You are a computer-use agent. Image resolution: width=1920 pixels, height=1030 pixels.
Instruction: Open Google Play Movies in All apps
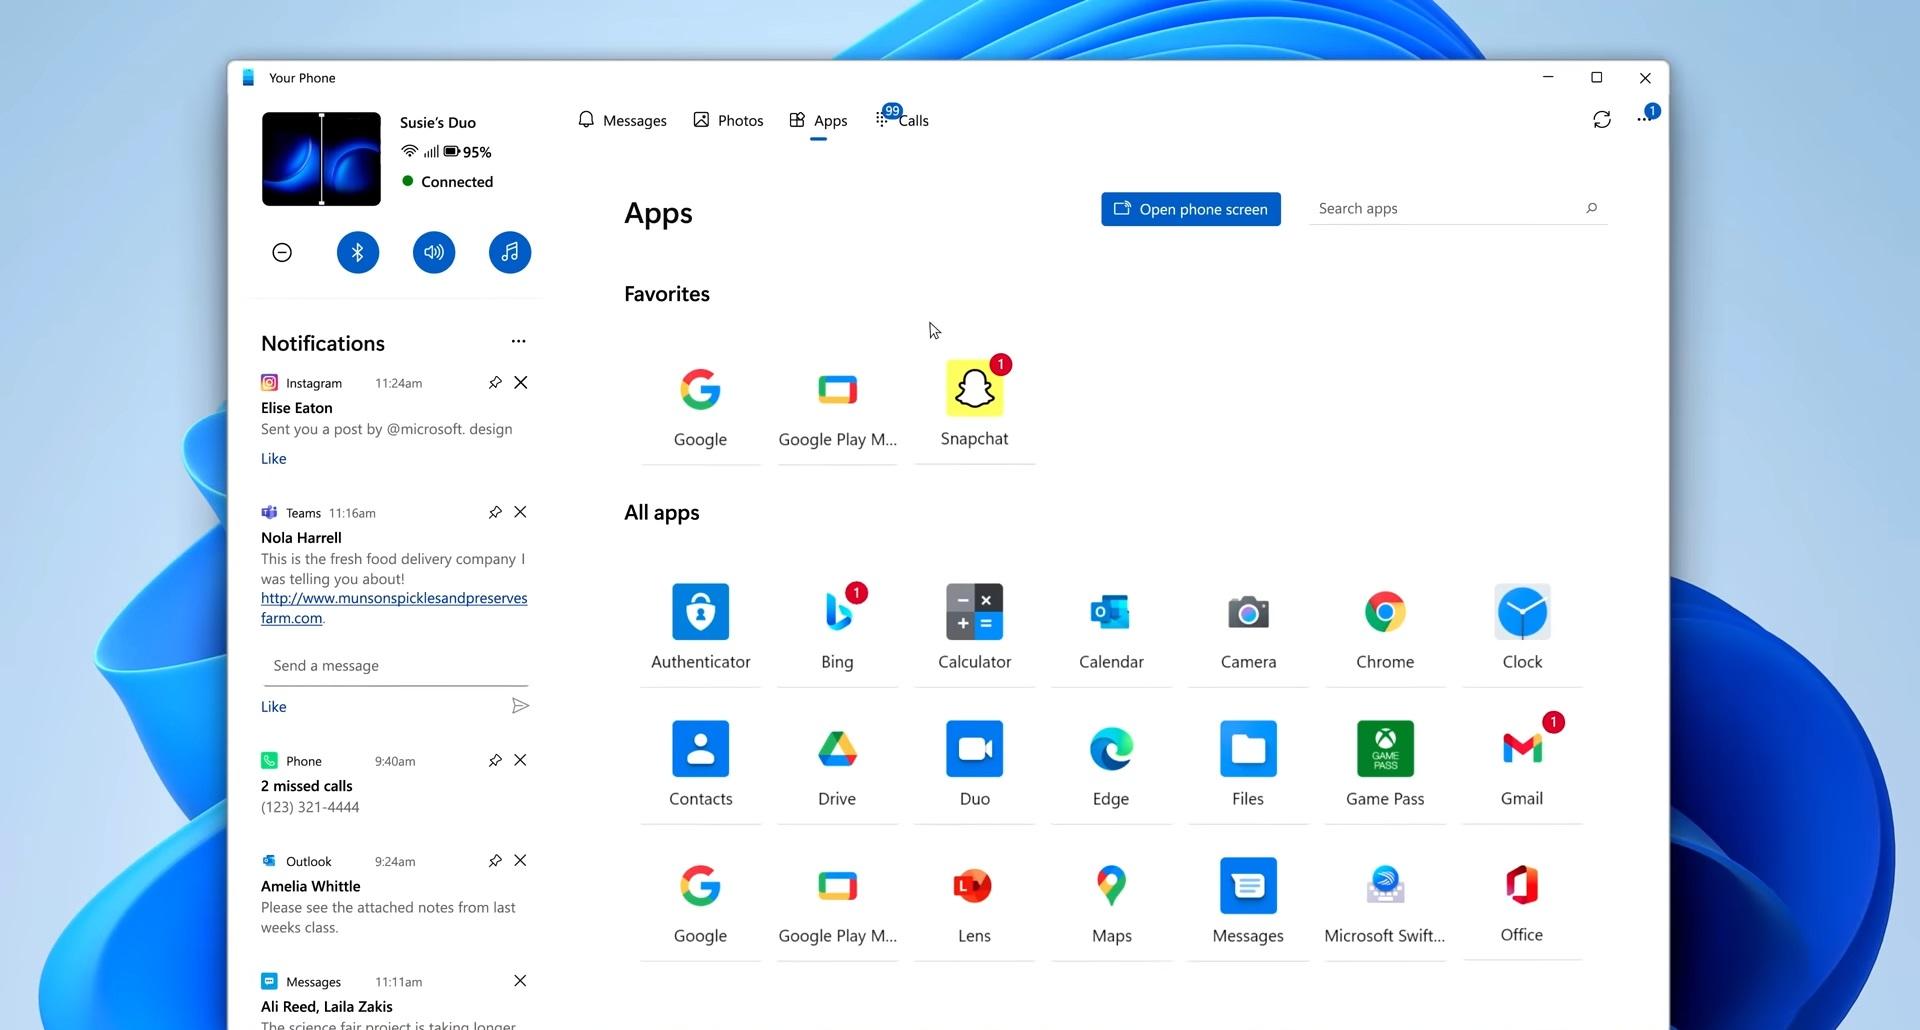838,901
